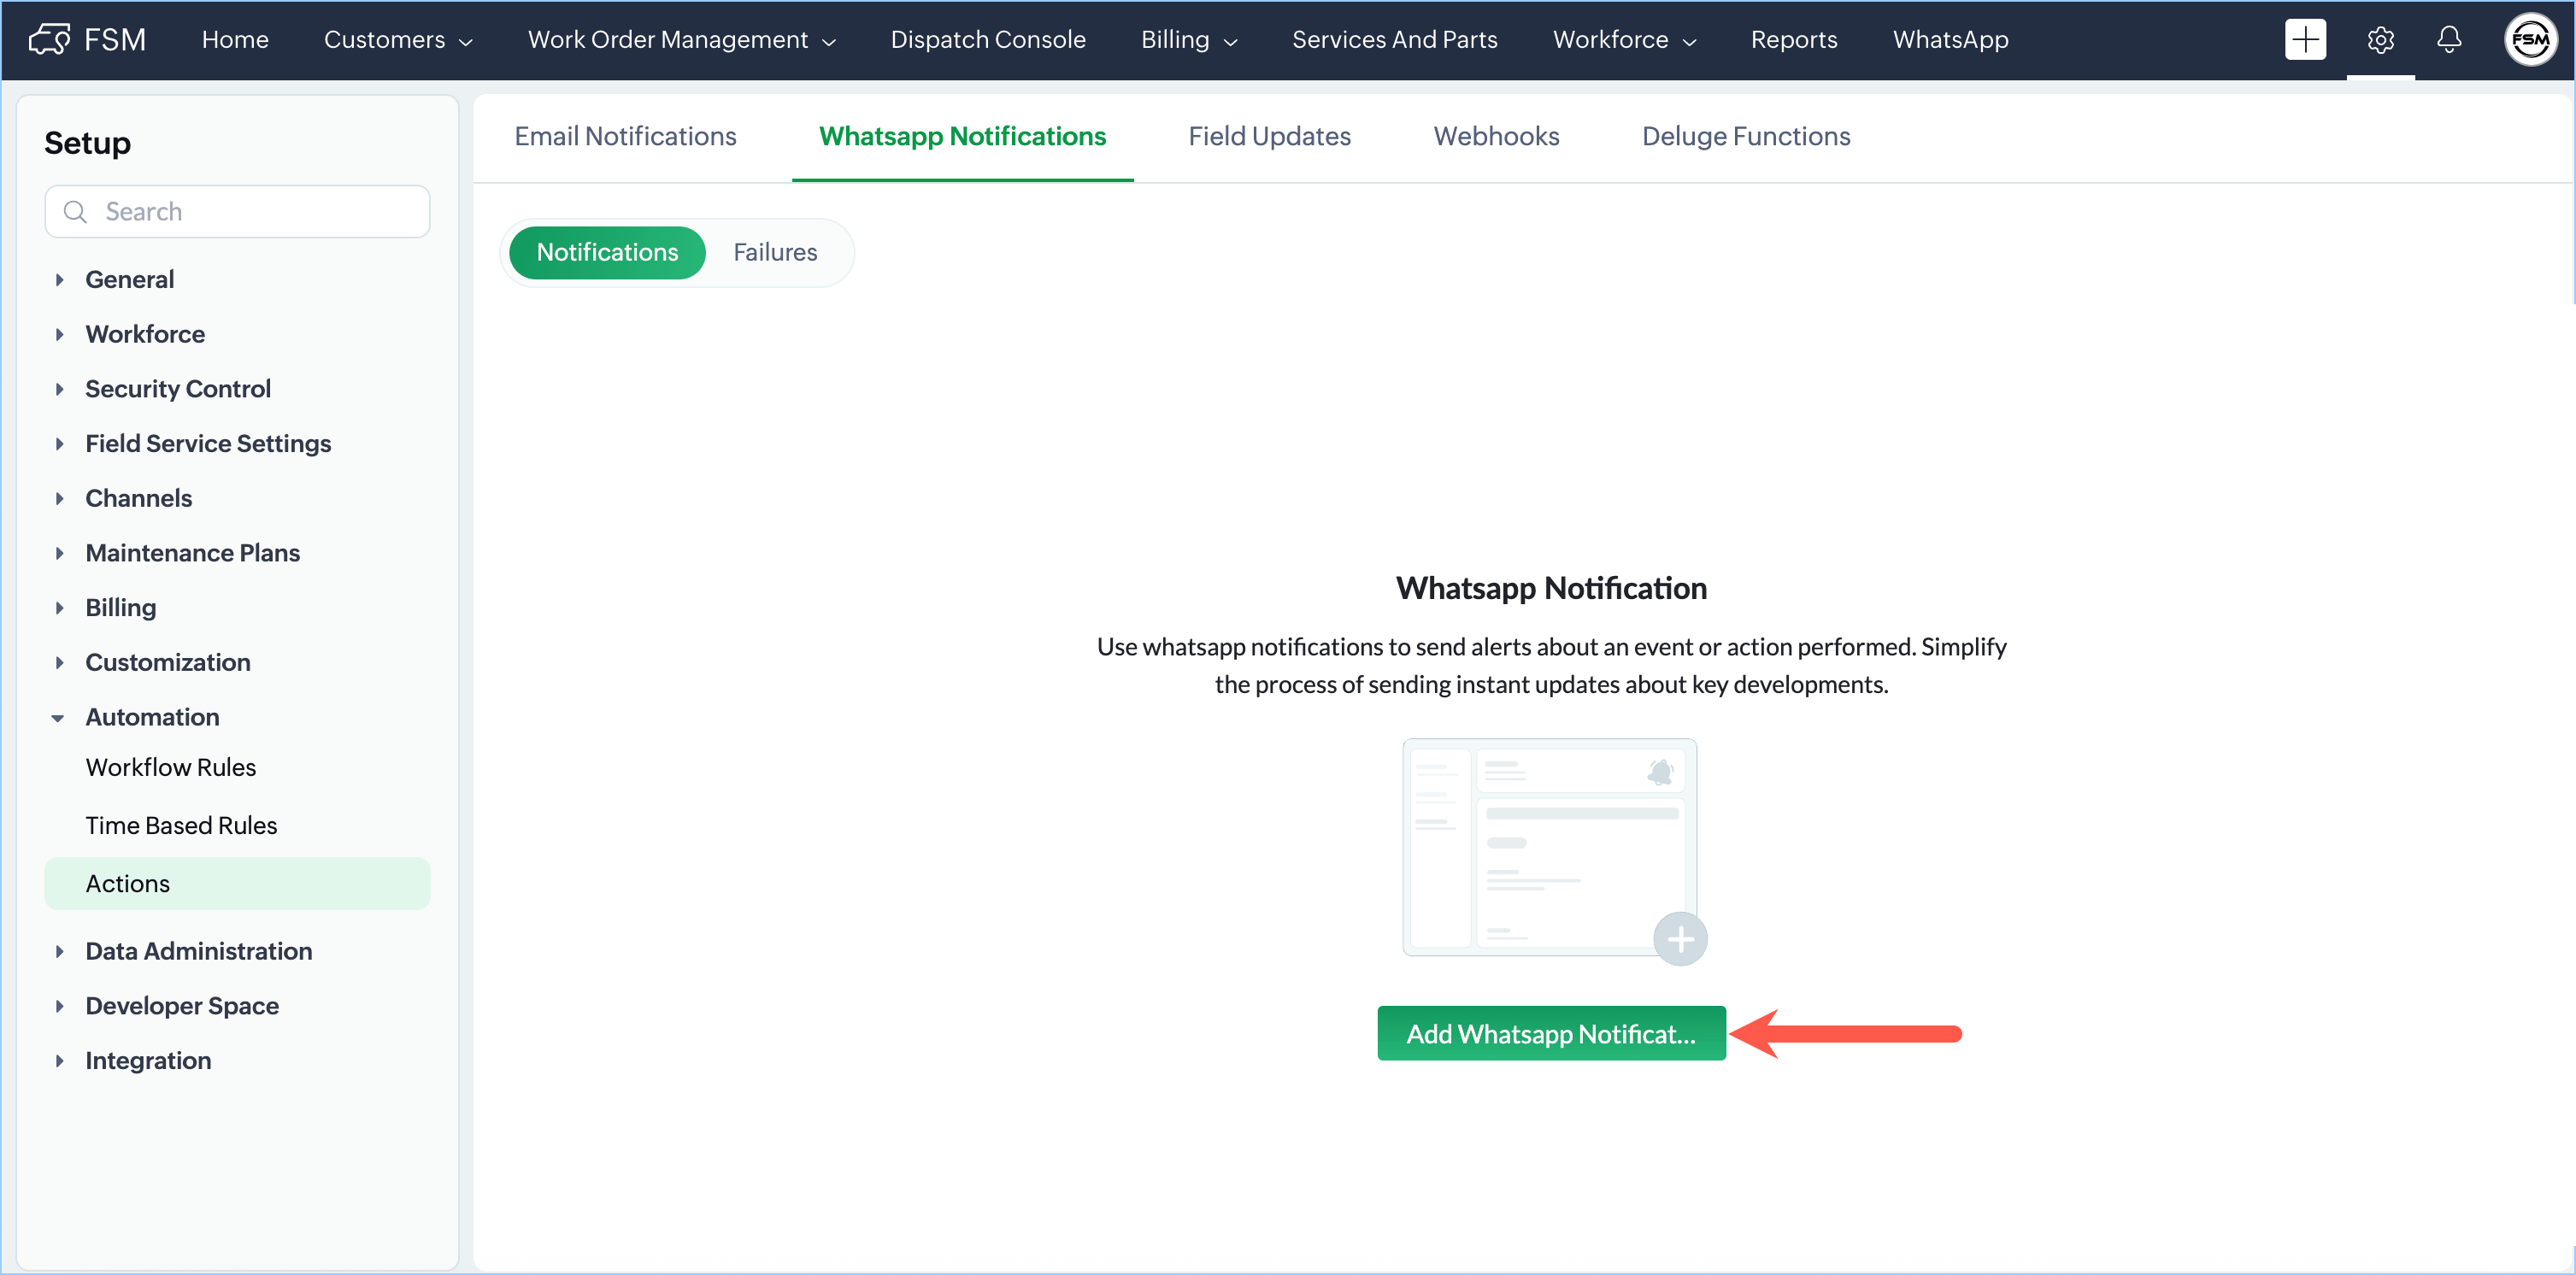
Task: Open the settings gear icon
Action: click(x=2380, y=40)
